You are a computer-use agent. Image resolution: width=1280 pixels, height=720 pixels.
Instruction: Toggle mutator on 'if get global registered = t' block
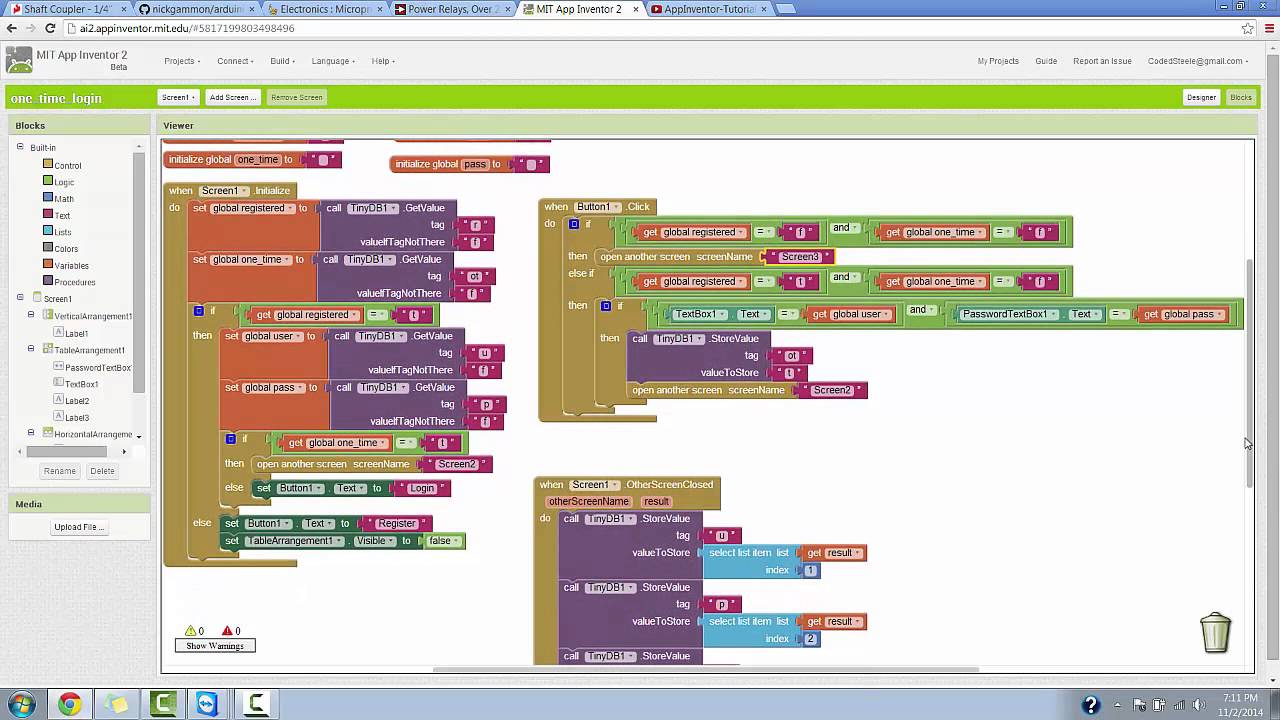click(198, 311)
